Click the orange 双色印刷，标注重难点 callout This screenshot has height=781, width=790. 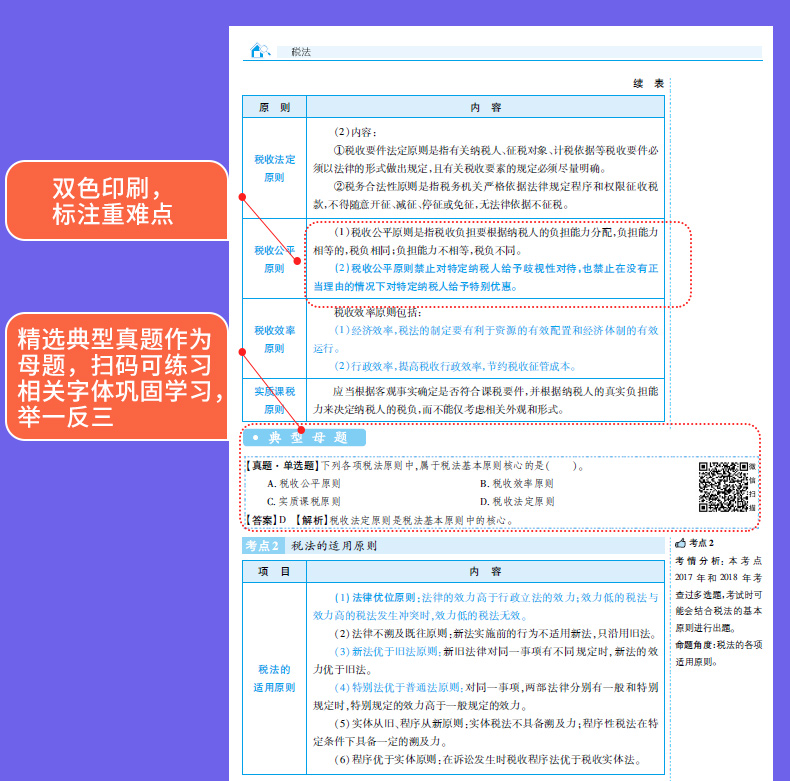pos(117,201)
